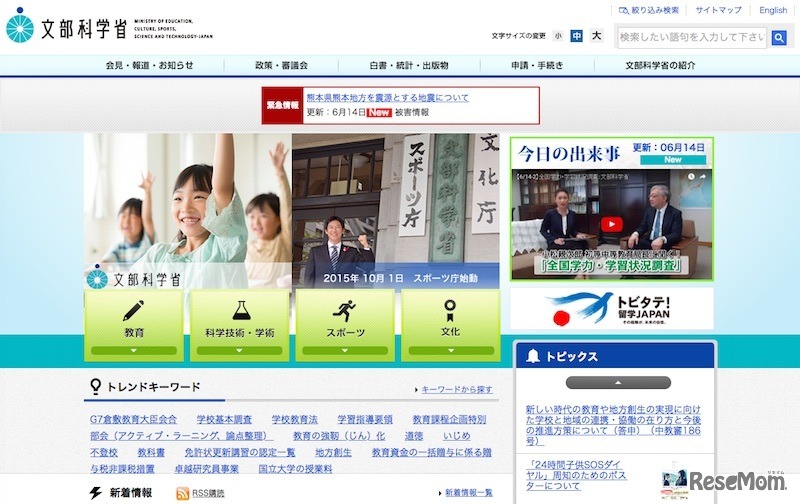Open the いじめ keyword
The width and height of the screenshot is (800, 504).
pyautogui.click(x=457, y=436)
